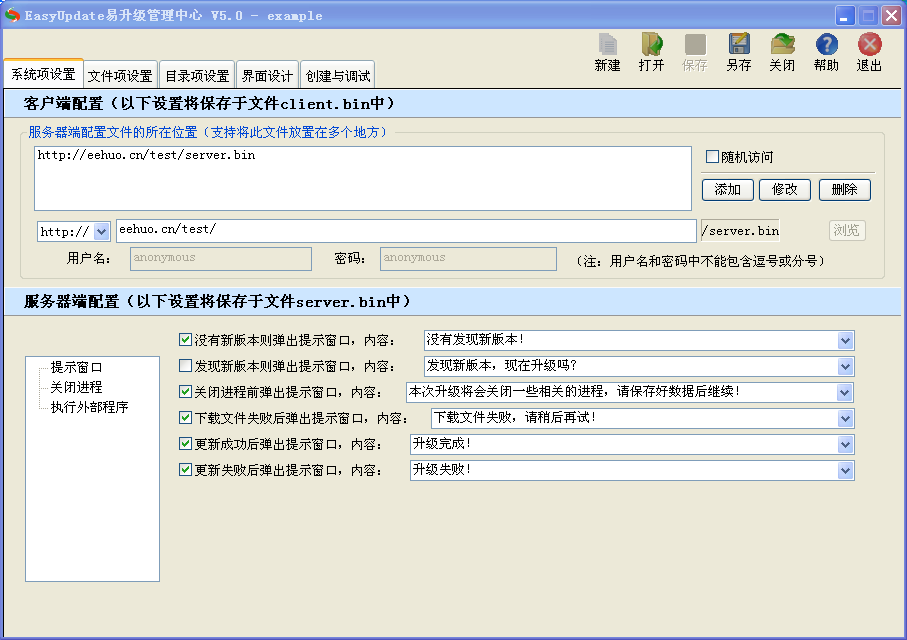Open dropdown for 发现新版本，现在升级吗？
907x640 pixels.
point(845,366)
